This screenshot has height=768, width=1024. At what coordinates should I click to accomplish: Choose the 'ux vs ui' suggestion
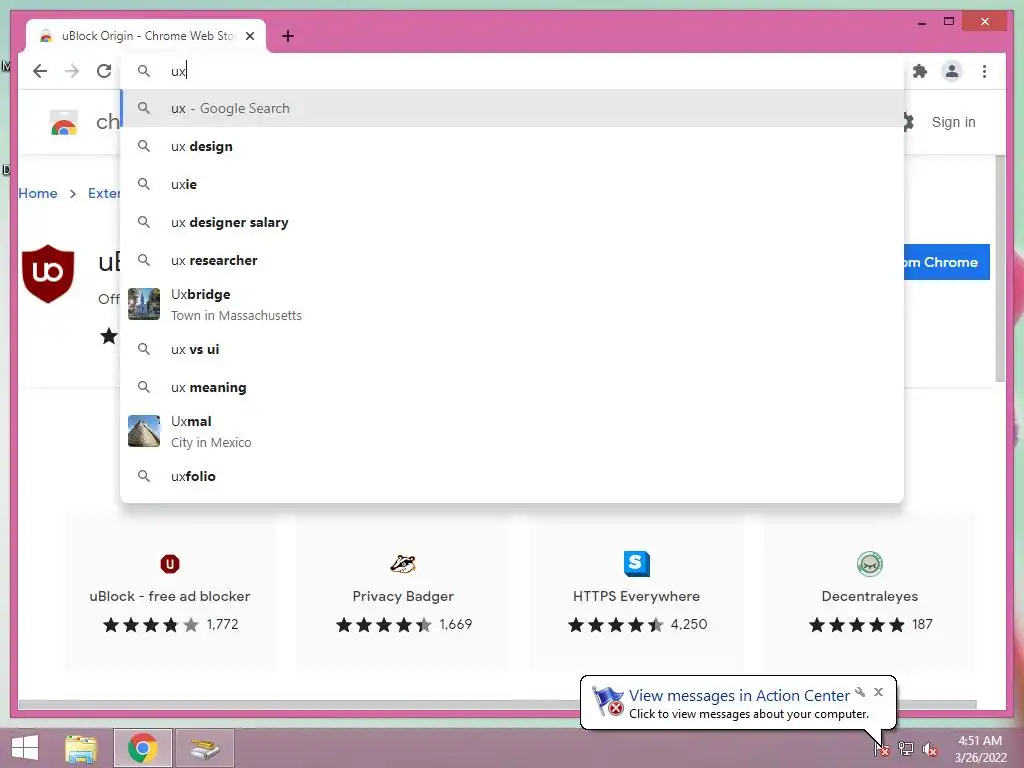coord(512,349)
